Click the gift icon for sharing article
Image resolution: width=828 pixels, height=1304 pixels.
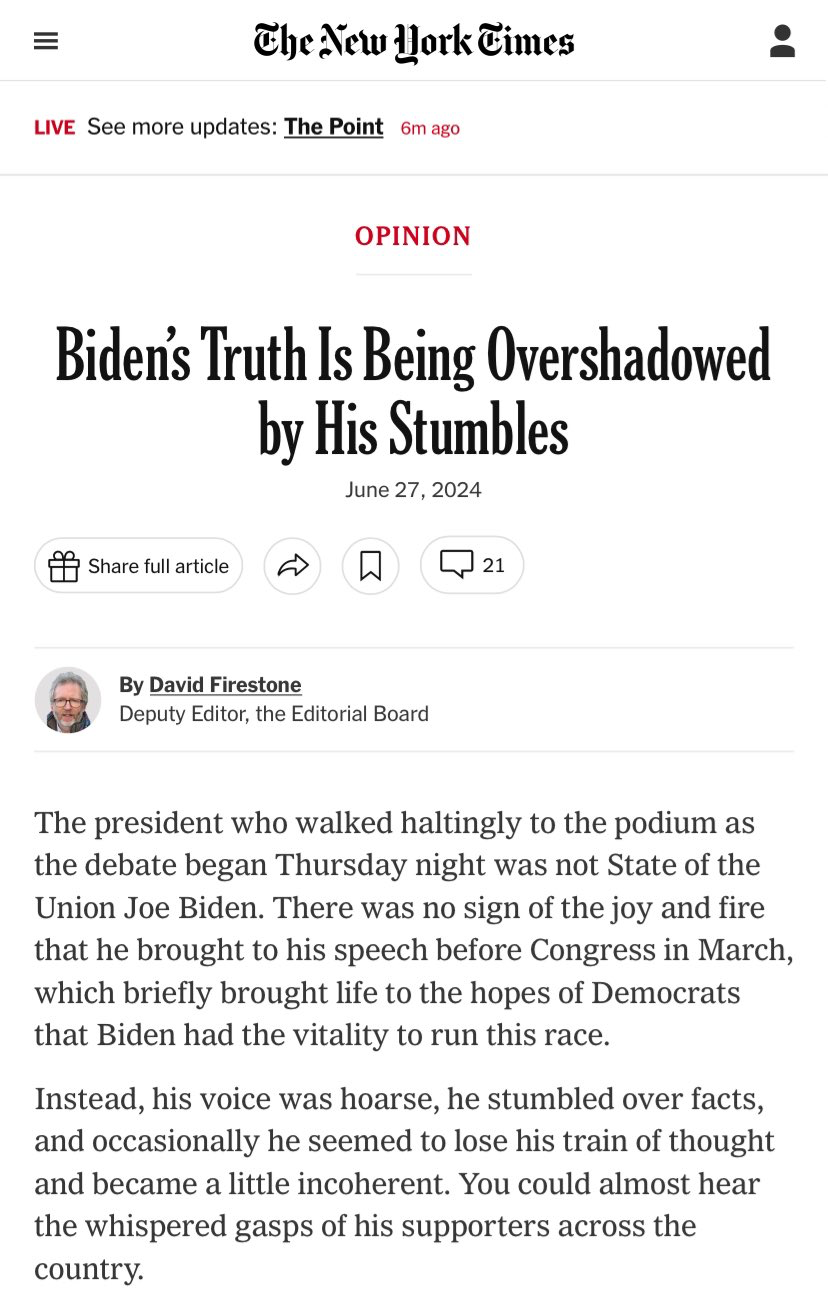(x=64, y=566)
